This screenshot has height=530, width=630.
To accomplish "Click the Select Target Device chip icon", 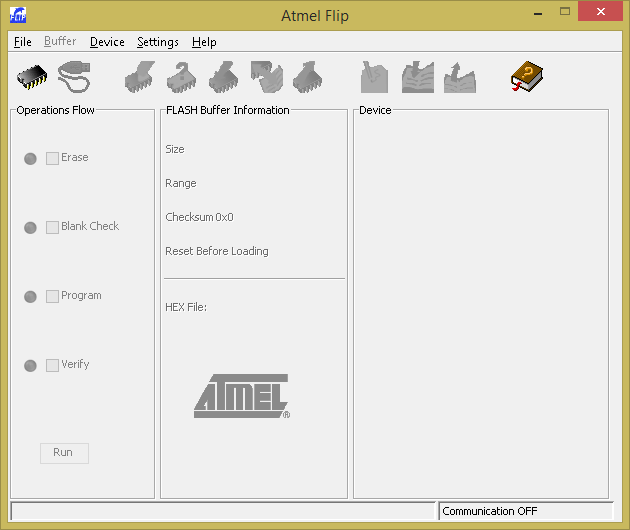I will pos(33,76).
